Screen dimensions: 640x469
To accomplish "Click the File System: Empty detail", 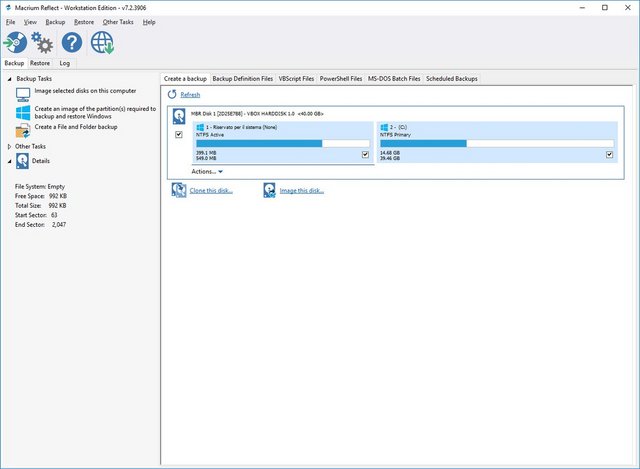I will point(40,187).
